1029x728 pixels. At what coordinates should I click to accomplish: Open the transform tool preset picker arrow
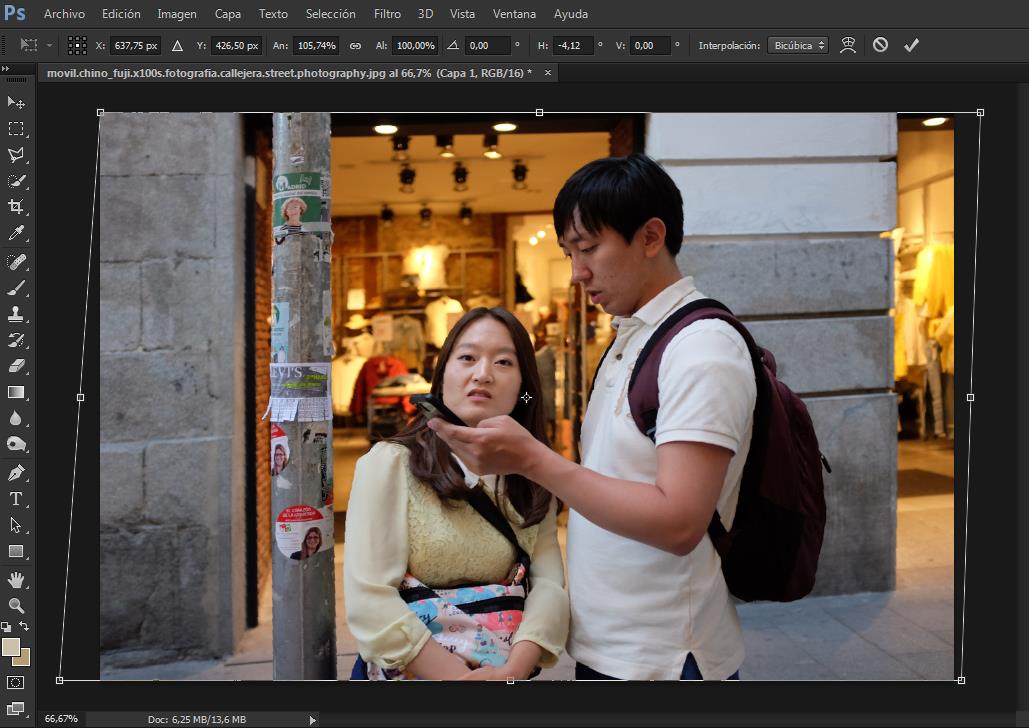click(x=49, y=45)
